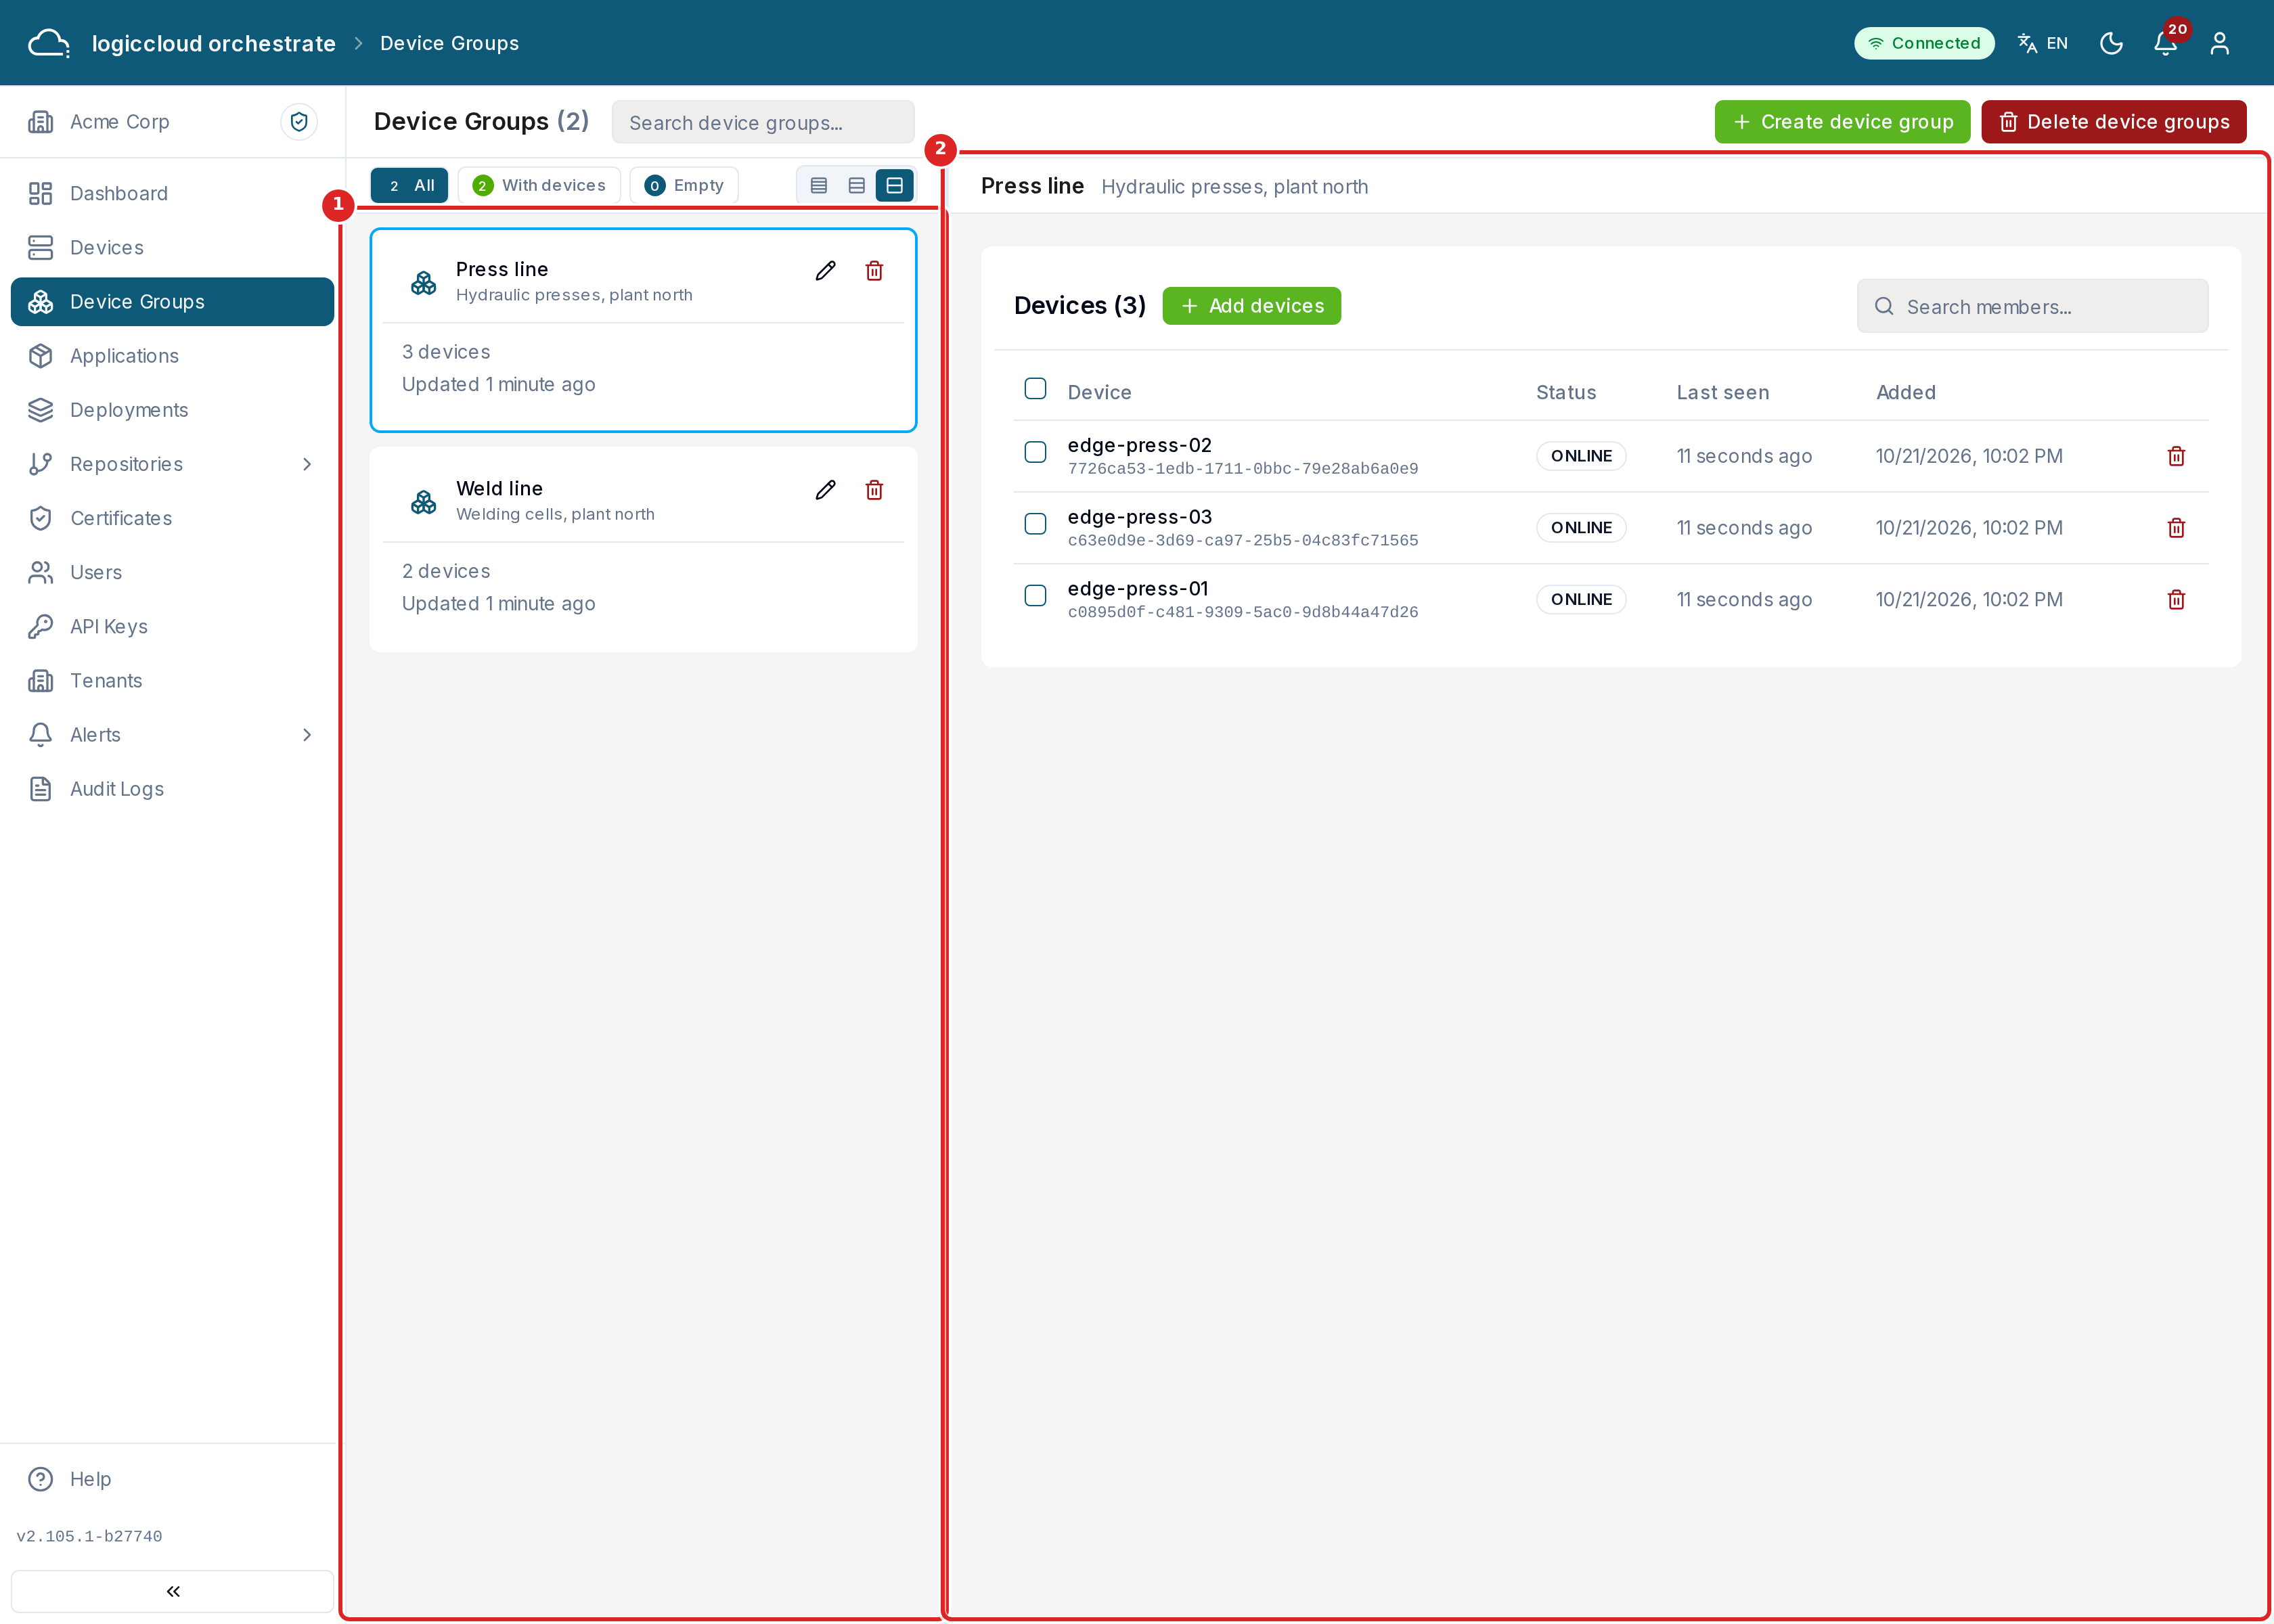Delete the Weld line group with its trash icon
This screenshot has height=1624, width=2274.
point(874,490)
